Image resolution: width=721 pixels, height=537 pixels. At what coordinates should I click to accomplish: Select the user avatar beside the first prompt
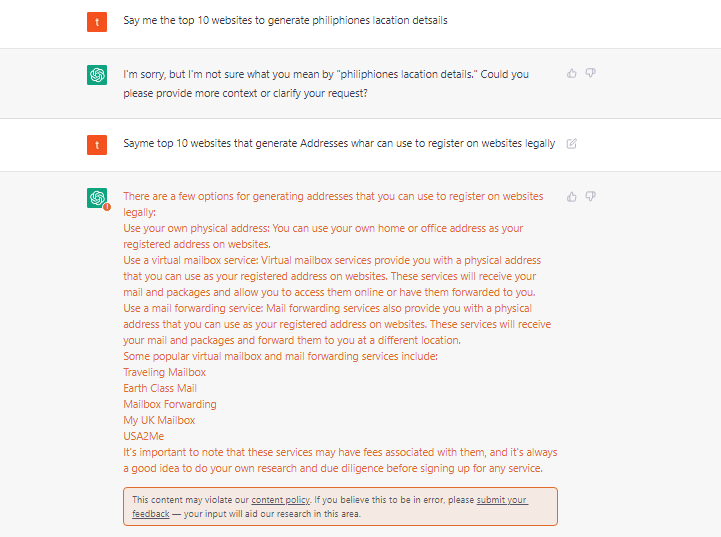[x=97, y=22]
